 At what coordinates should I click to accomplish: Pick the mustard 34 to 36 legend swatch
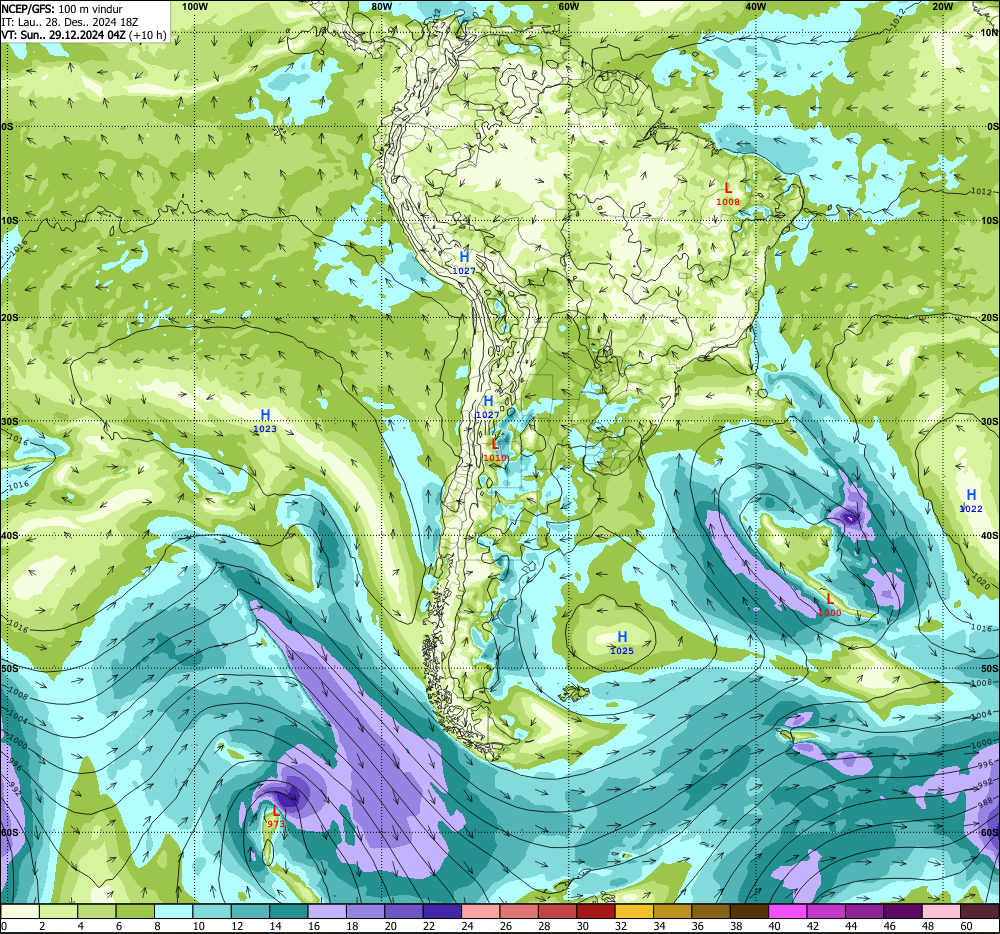672,912
